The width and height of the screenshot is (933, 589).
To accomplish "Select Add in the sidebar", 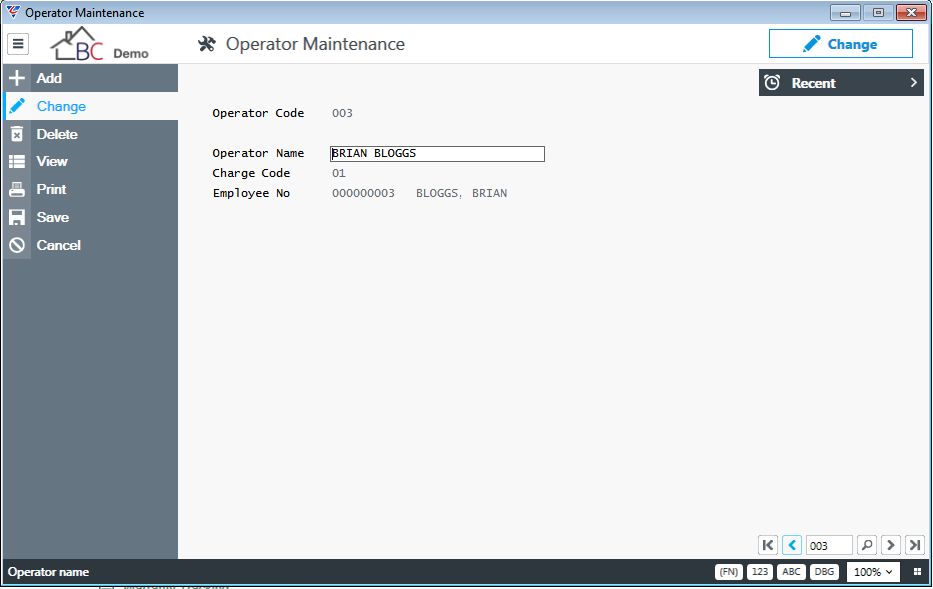I will (x=90, y=78).
